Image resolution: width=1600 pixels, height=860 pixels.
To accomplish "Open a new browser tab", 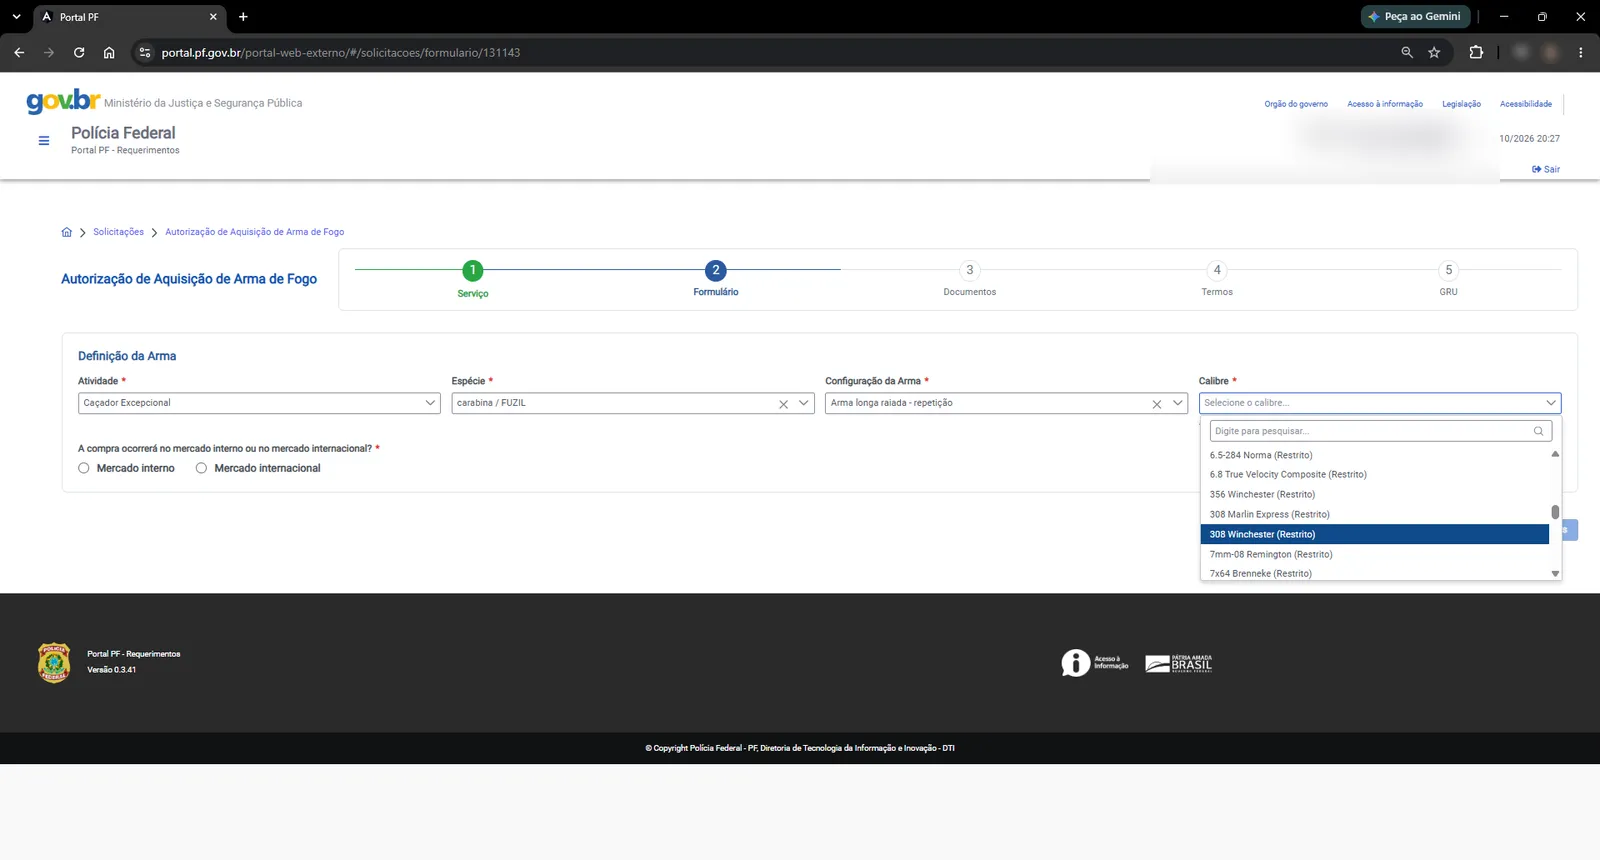I will pyautogui.click(x=243, y=17).
